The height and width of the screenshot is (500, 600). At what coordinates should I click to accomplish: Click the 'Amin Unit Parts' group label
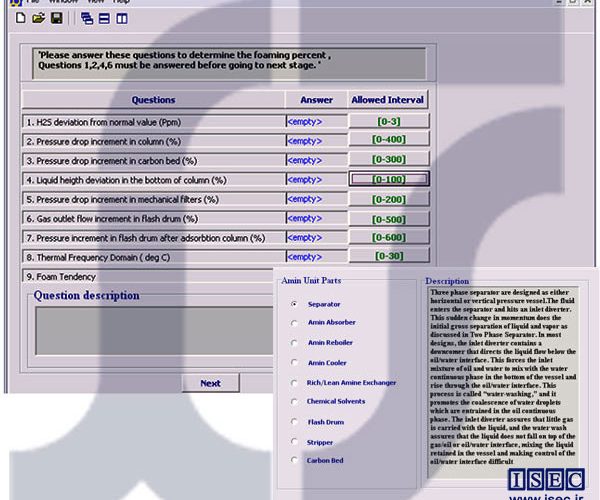pyautogui.click(x=311, y=280)
